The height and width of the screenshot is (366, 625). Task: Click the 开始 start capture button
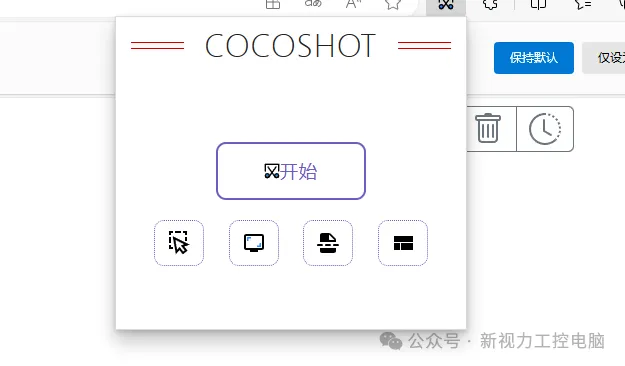291,171
